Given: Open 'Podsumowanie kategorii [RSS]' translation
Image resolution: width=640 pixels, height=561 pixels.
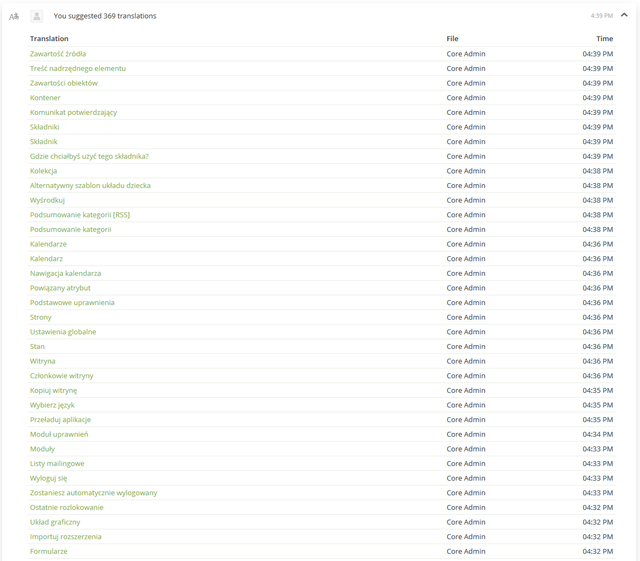Looking at the screenshot, I should pyautogui.click(x=80, y=215).
